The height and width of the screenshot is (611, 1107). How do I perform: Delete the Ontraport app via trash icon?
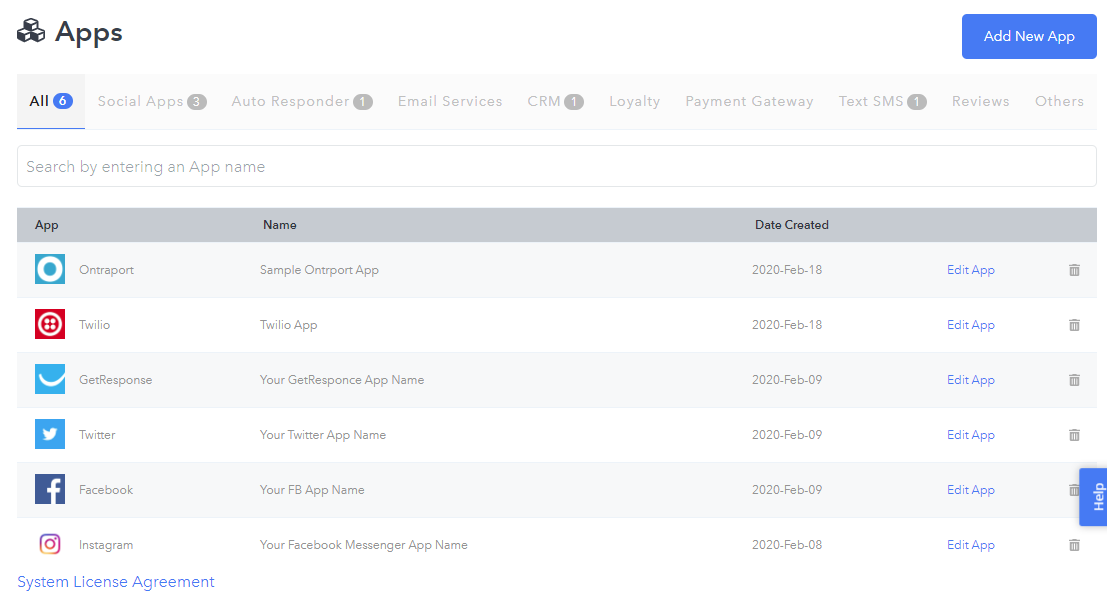point(1074,270)
